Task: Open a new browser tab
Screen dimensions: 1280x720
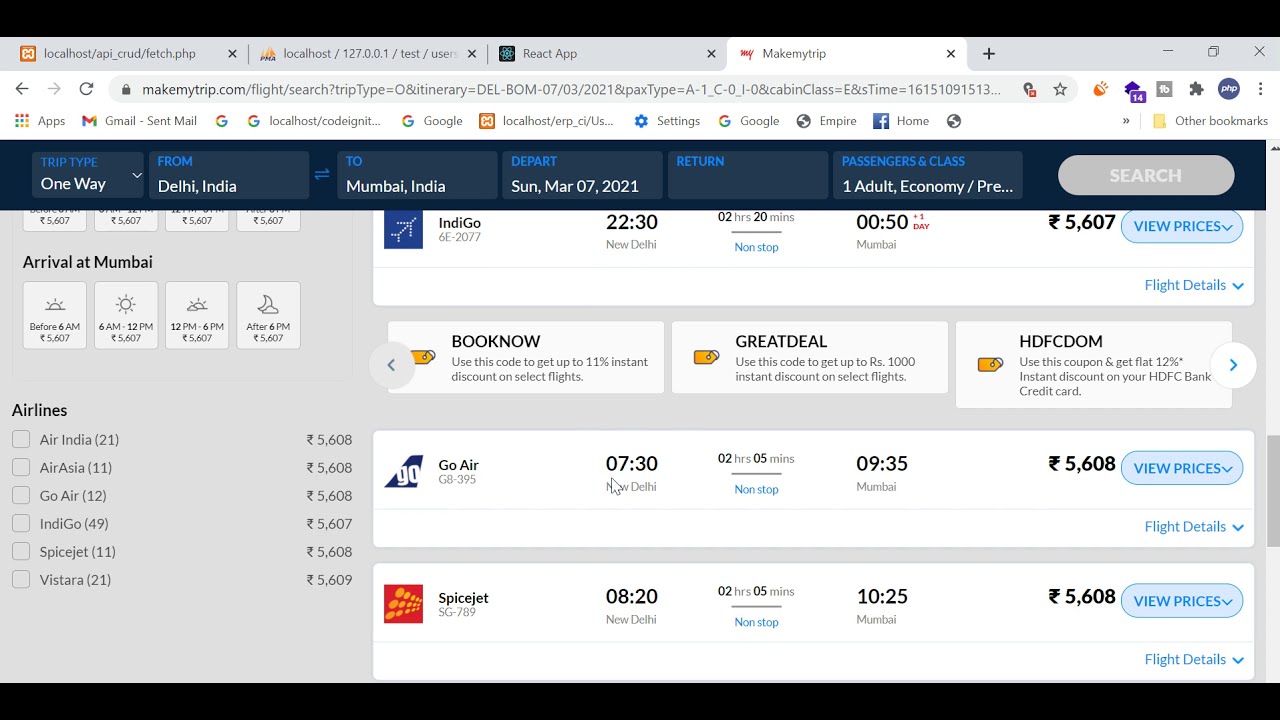Action: click(989, 54)
